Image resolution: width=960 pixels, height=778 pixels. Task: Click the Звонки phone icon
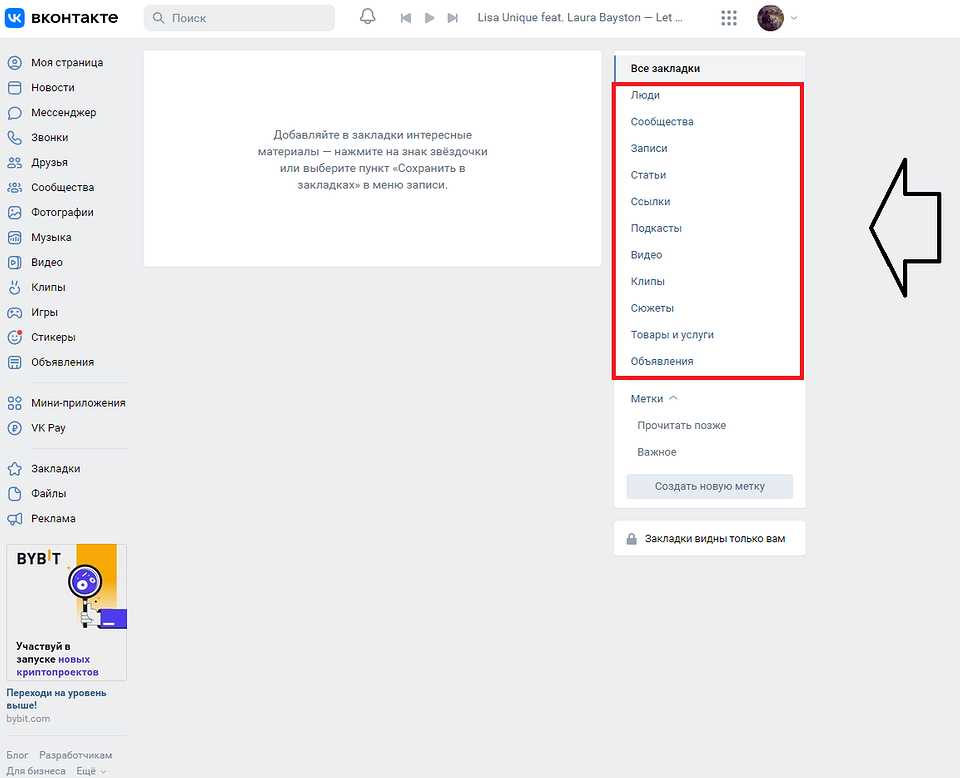(x=15, y=138)
